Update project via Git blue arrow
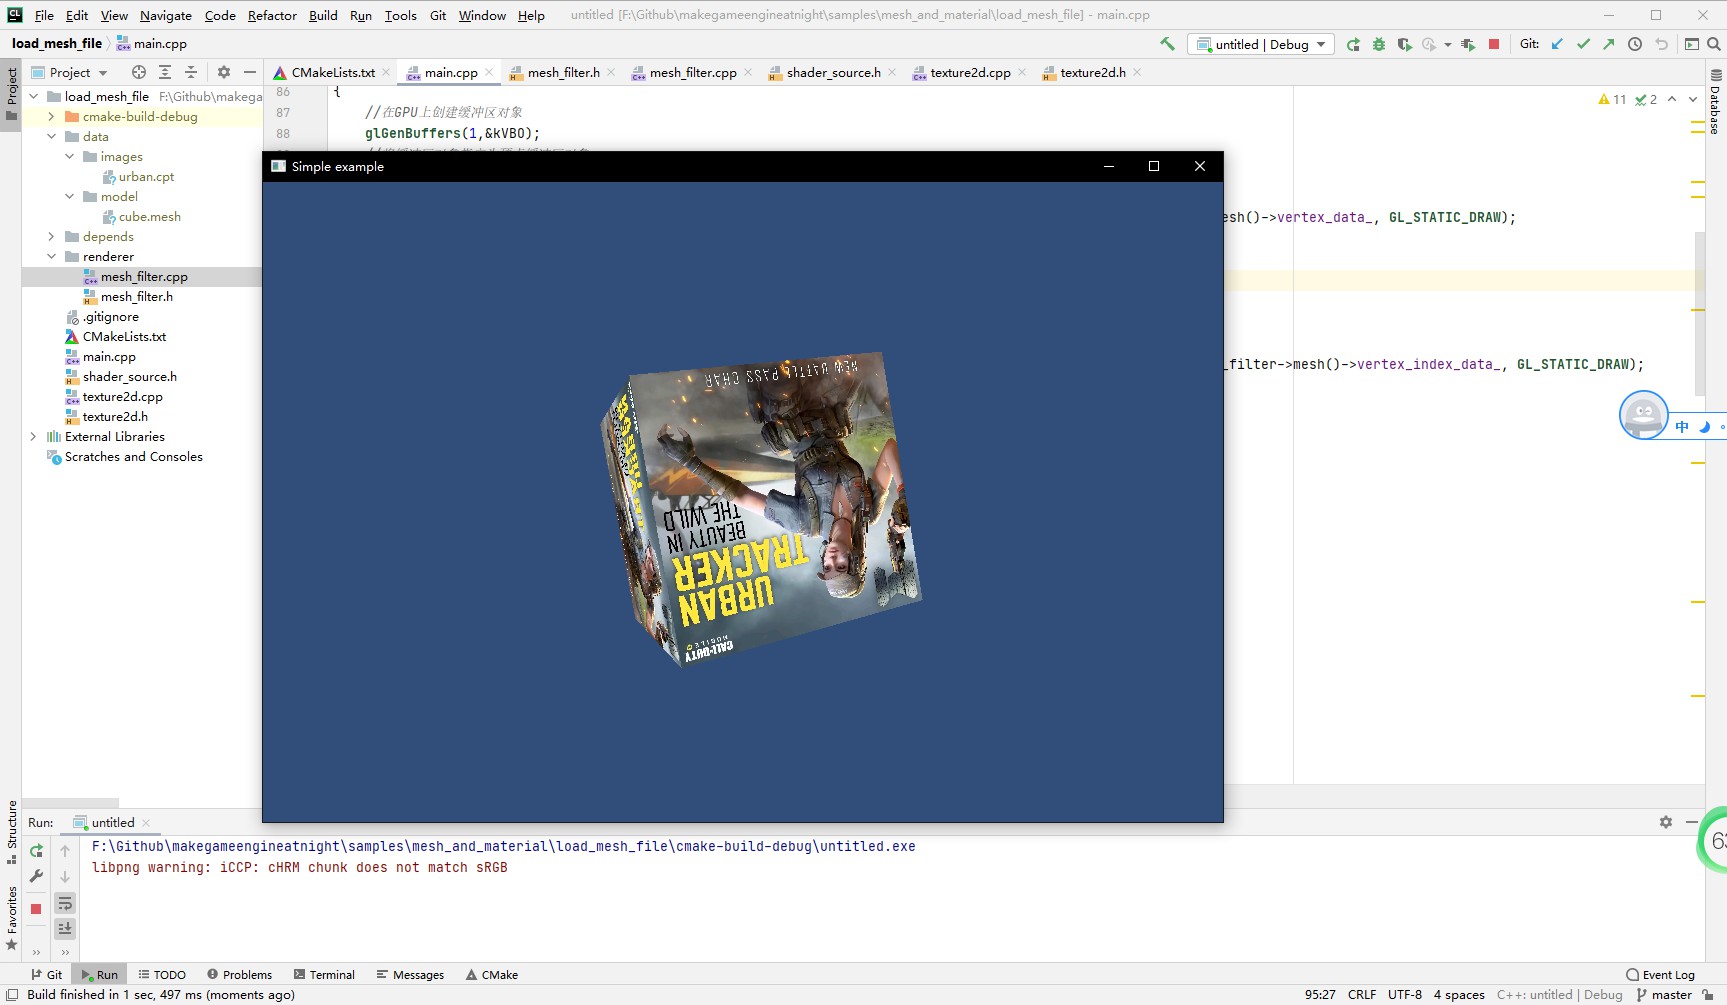Viewport: 1727px width, 1005px height. click(x=1557, y=44)
